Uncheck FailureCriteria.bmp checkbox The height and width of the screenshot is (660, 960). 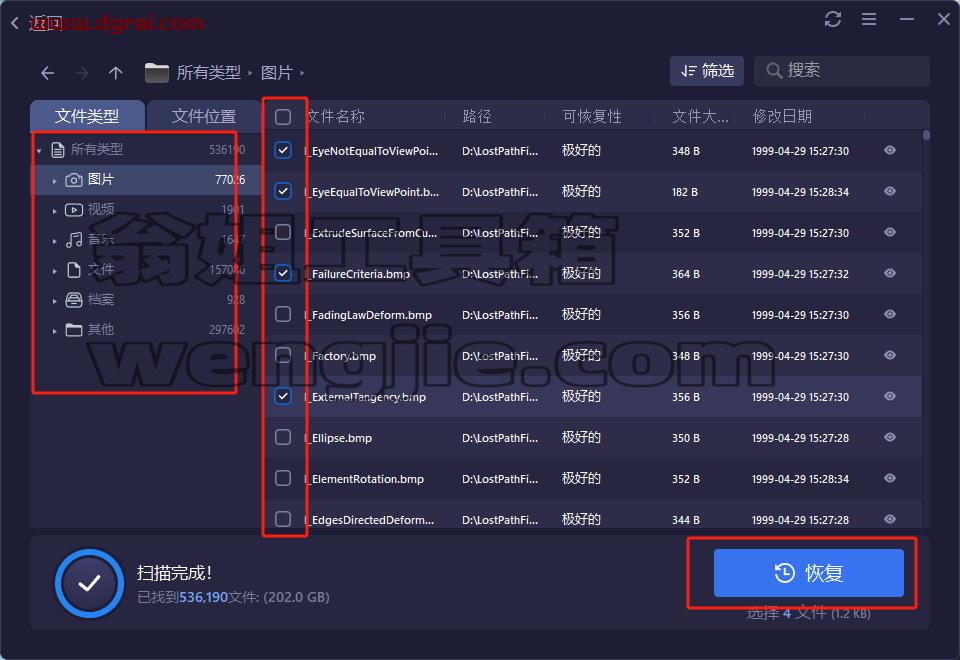click(x=283, y=273)
